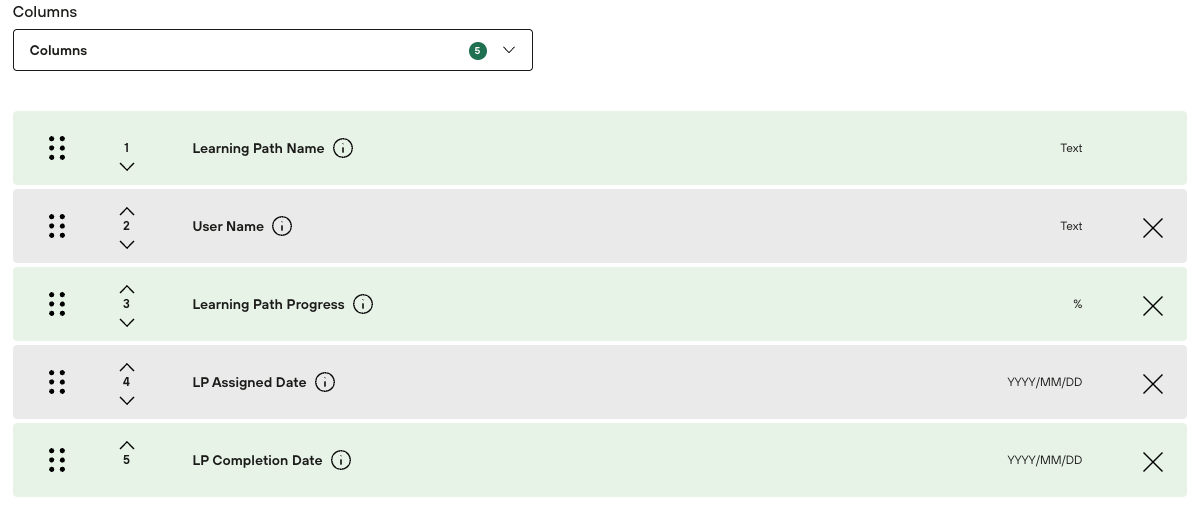Remove LP Completion Date column

tap(1152, 462)
